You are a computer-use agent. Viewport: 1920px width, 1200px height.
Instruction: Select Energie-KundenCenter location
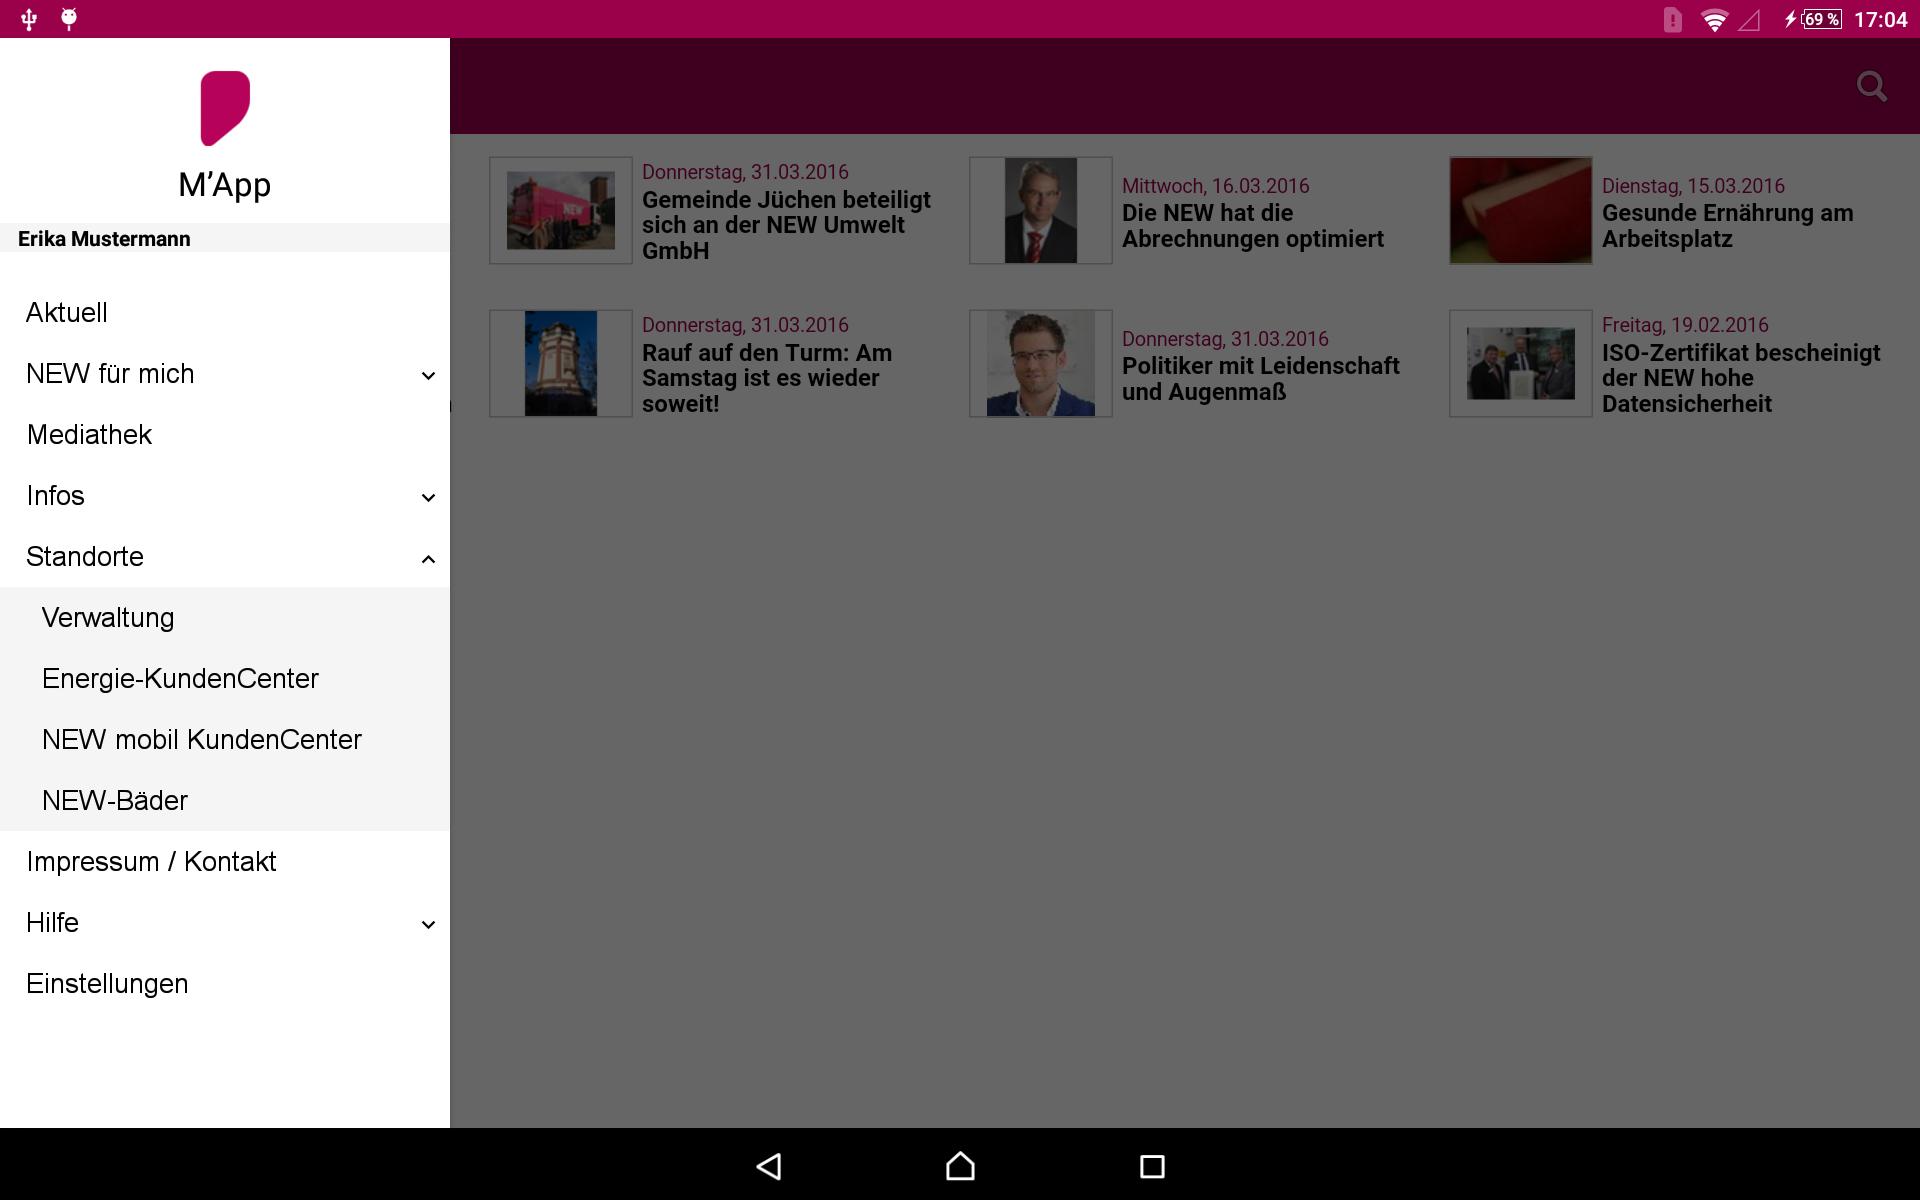180,679
